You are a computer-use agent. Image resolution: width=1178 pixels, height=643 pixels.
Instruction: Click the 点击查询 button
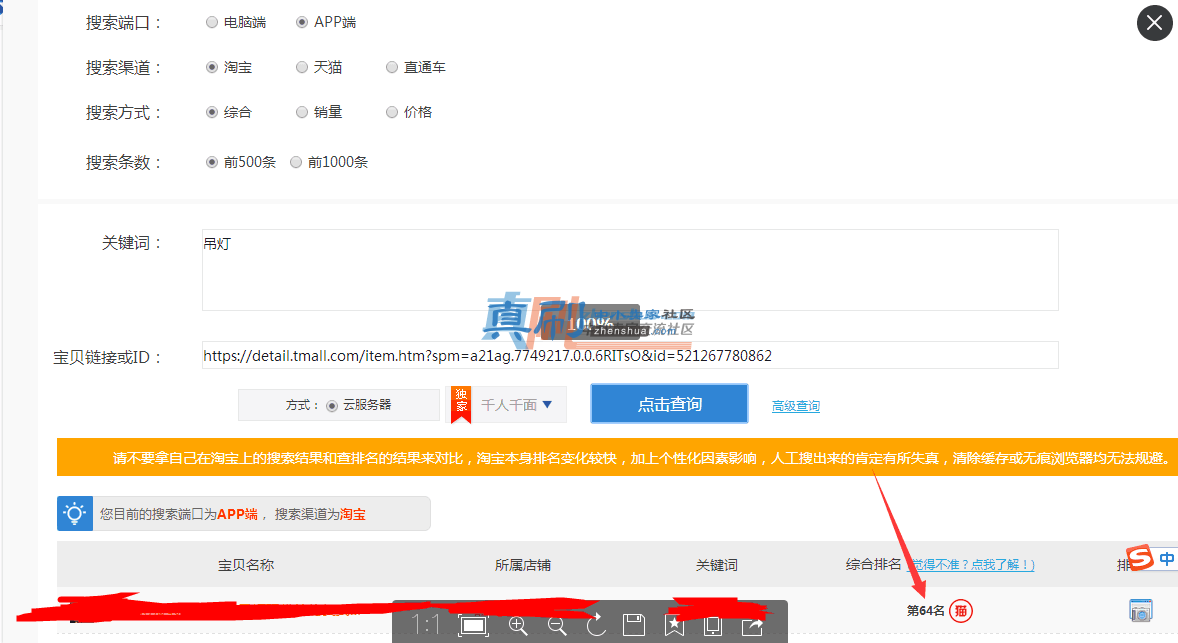[x=669, y=404]
